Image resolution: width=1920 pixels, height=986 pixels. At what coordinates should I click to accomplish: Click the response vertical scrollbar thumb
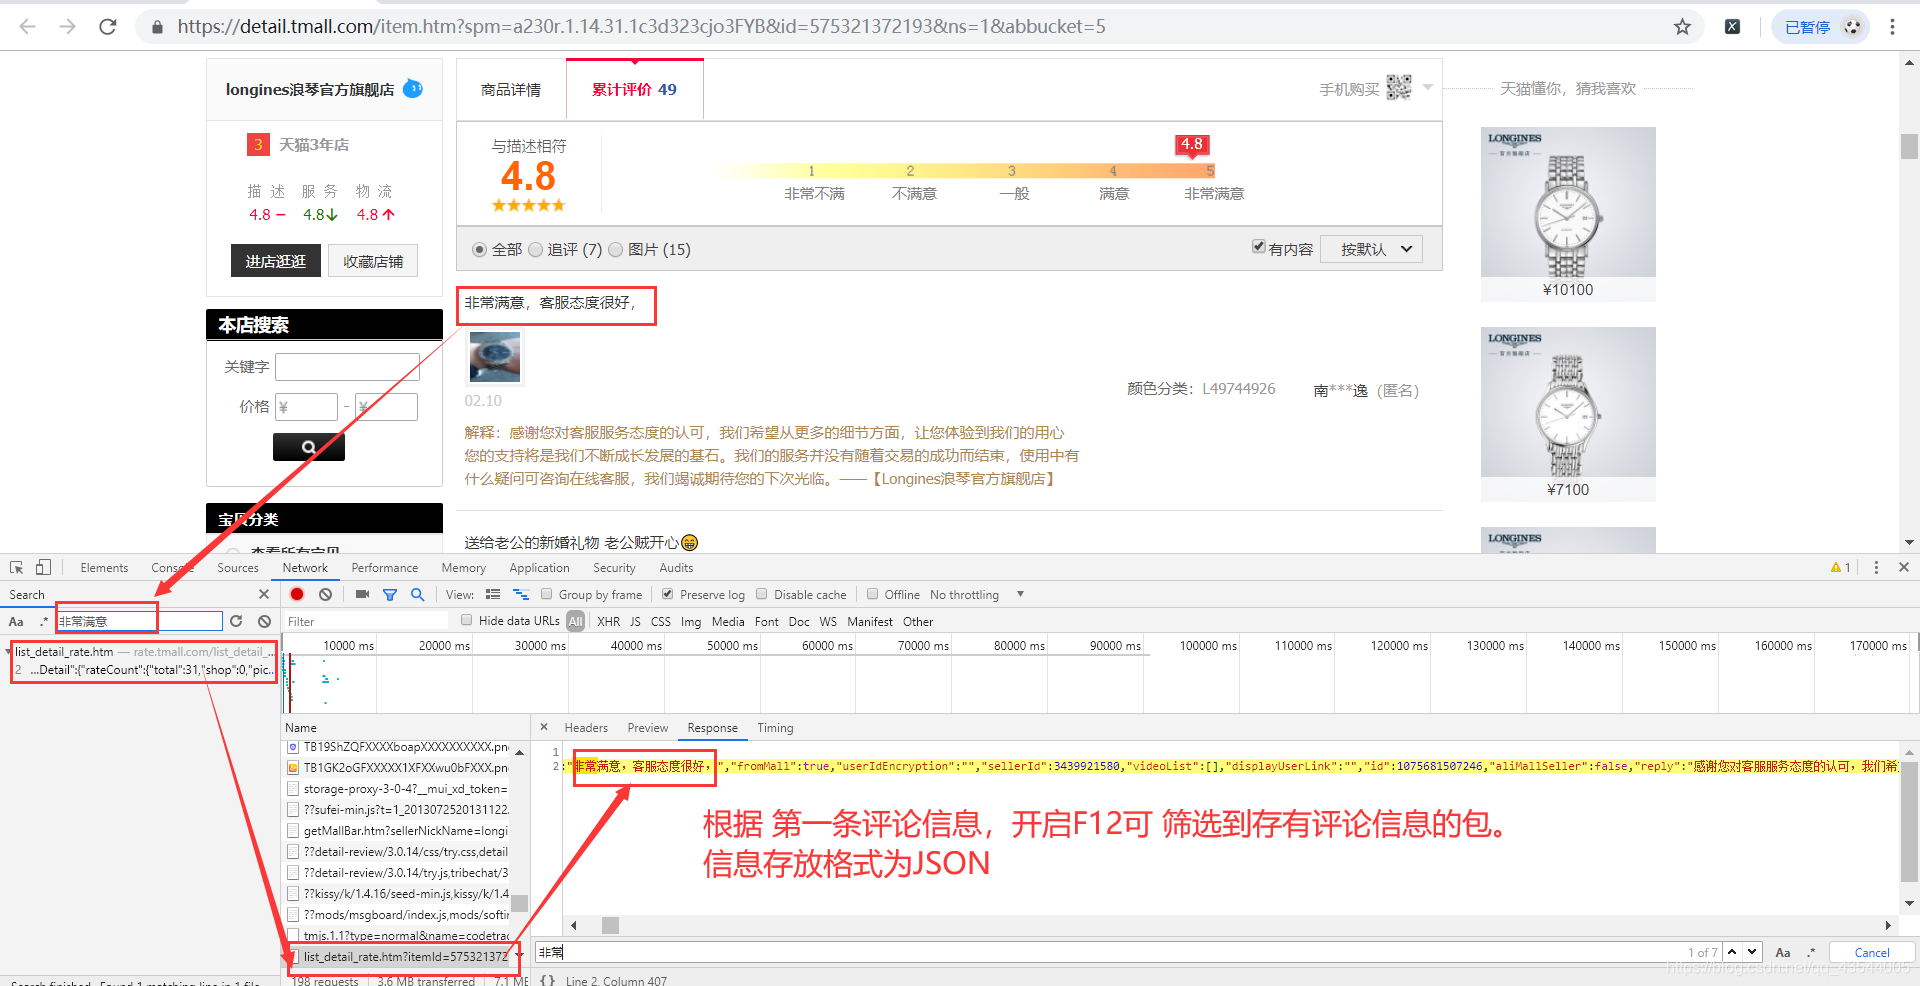(x=1909, y=823)
